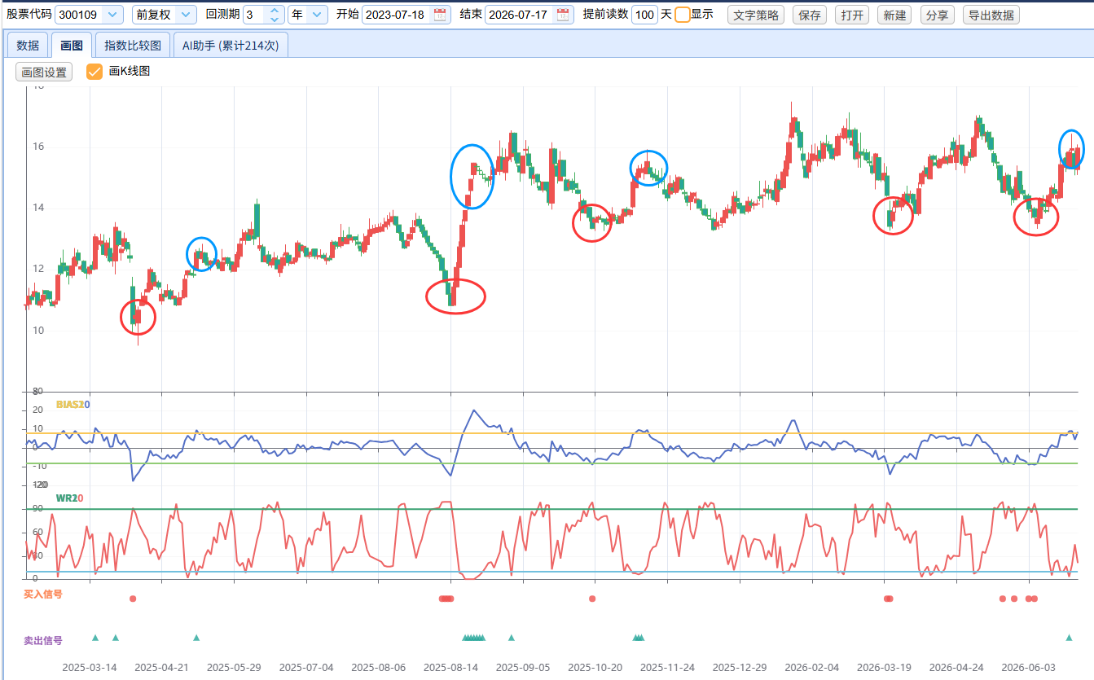Open the end date calendar picker
The width and height of the screenshot is (1094, 680).
[x=563, y=15]
